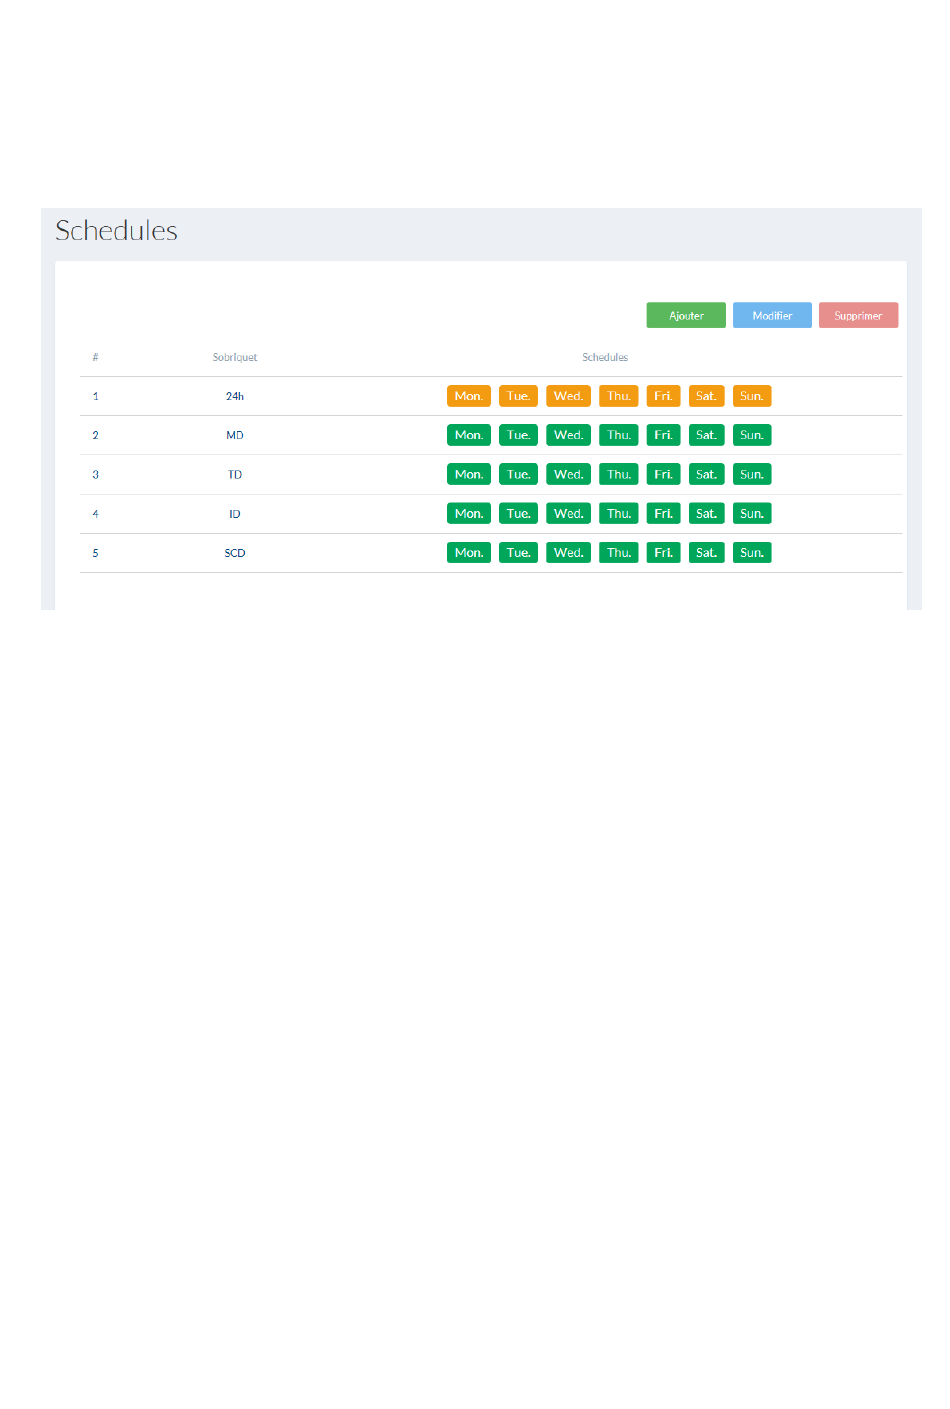Select Wed. badge in the 24h row
This screenshot has width=950, height=1409.
[x=568, y=396]
